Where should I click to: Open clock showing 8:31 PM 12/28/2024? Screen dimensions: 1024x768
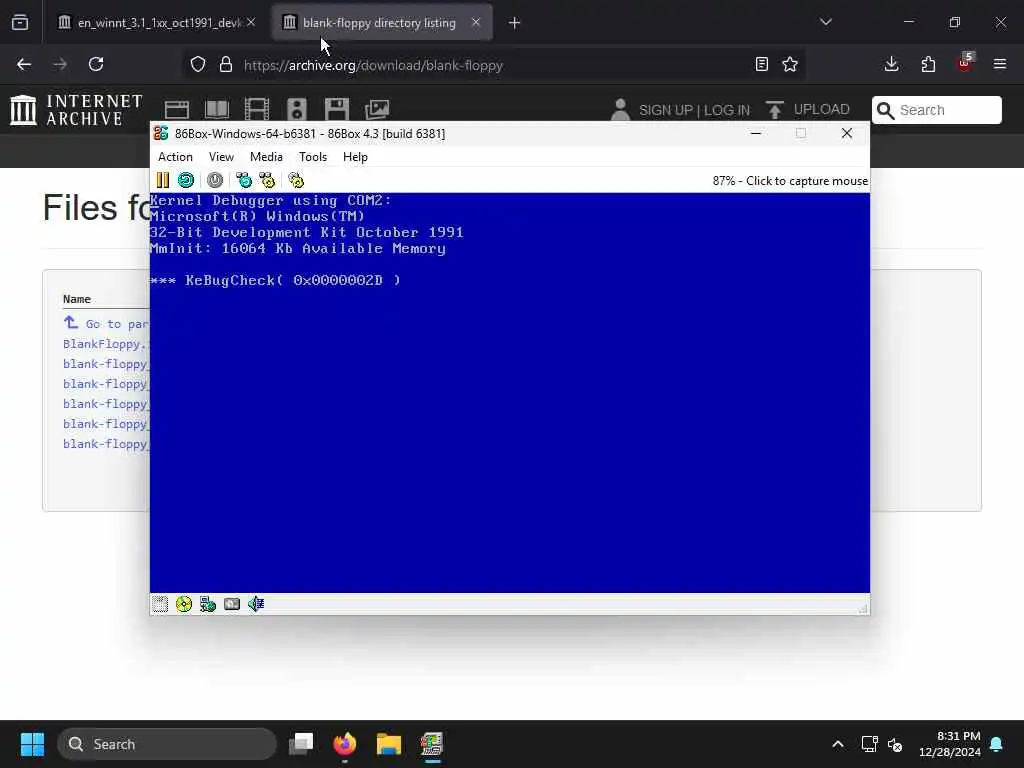(x=950, y=744)
